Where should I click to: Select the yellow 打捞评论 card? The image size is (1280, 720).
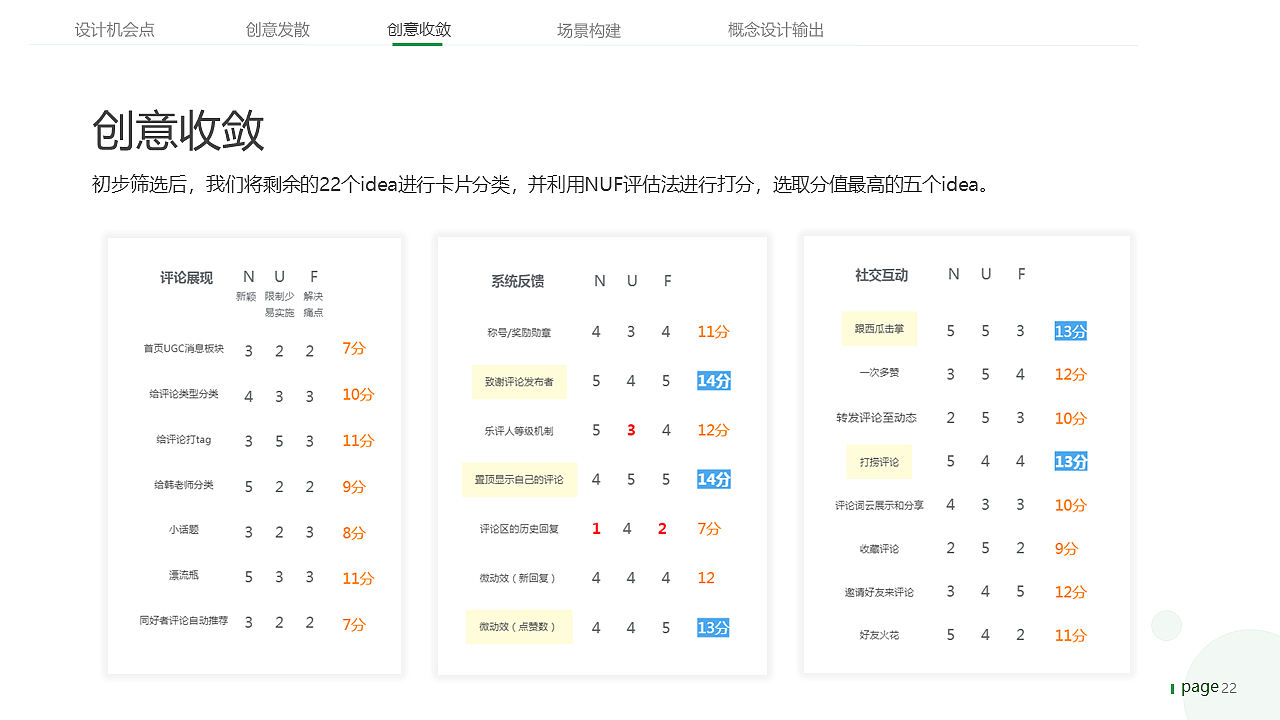coord(879,462)
